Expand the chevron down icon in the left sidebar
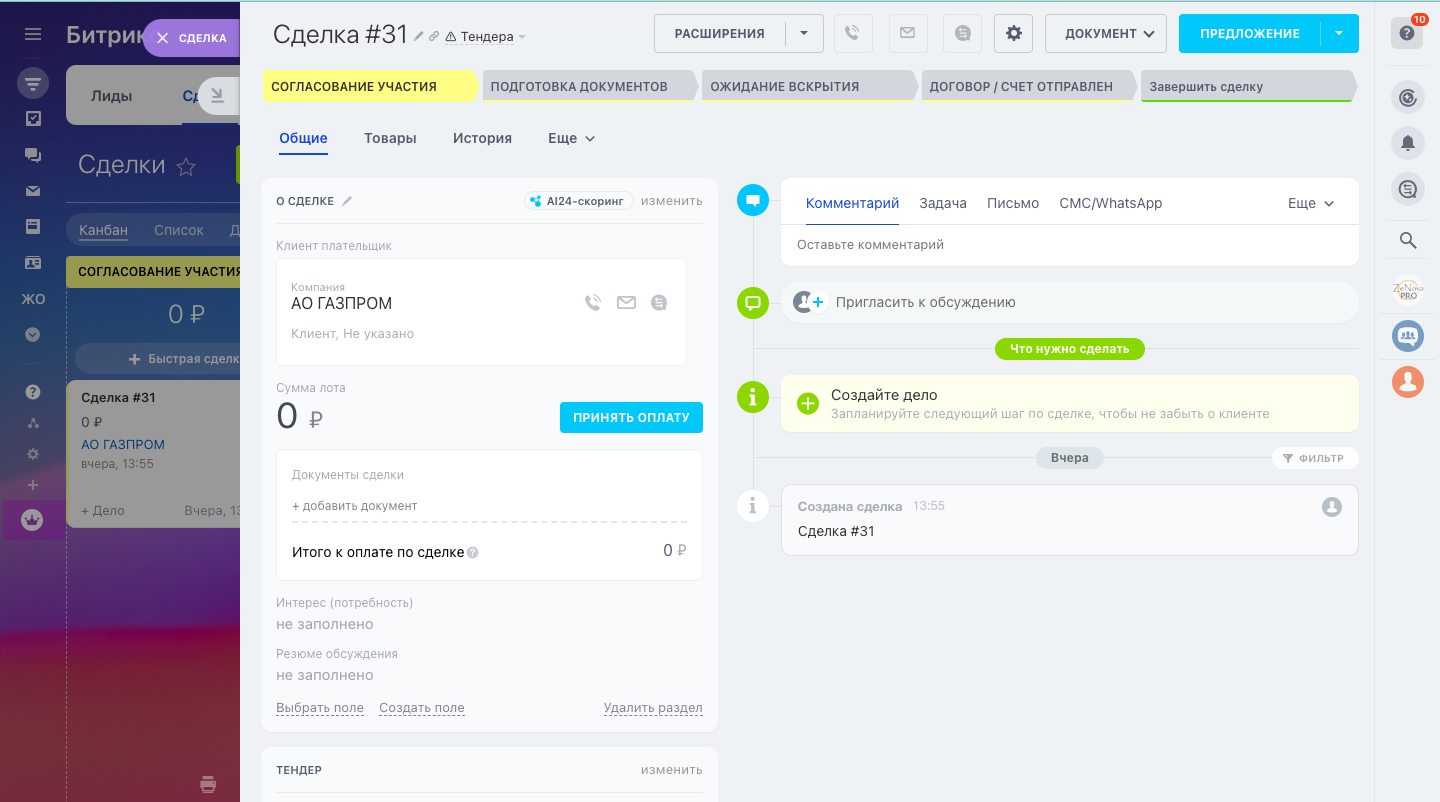The image size is (1440, 802). point(33,335)
